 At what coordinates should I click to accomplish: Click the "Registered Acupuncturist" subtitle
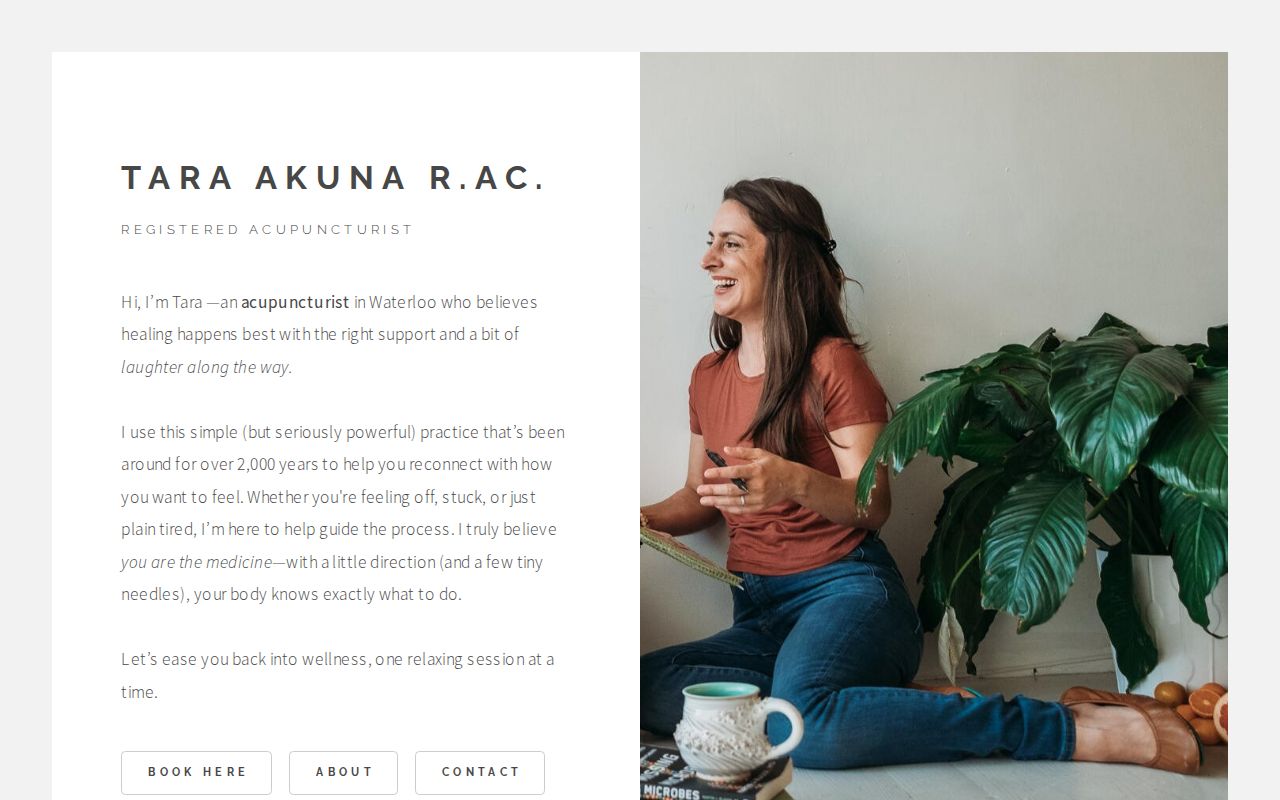coord(267,230)
